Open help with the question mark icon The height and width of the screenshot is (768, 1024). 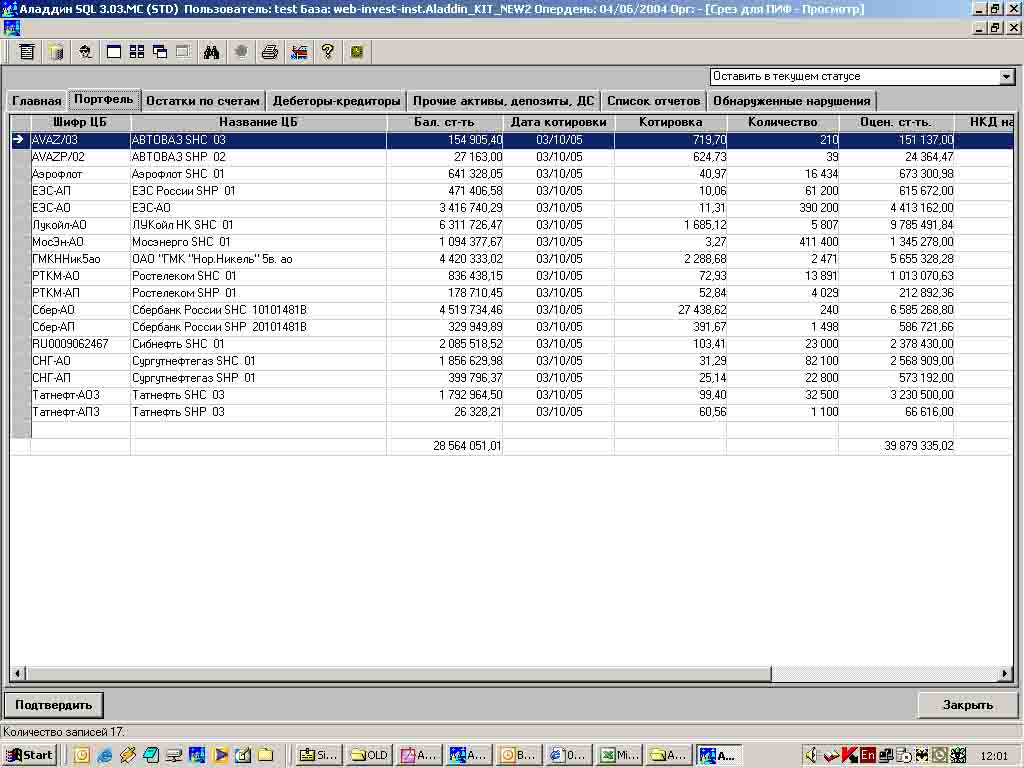(328, 52)
